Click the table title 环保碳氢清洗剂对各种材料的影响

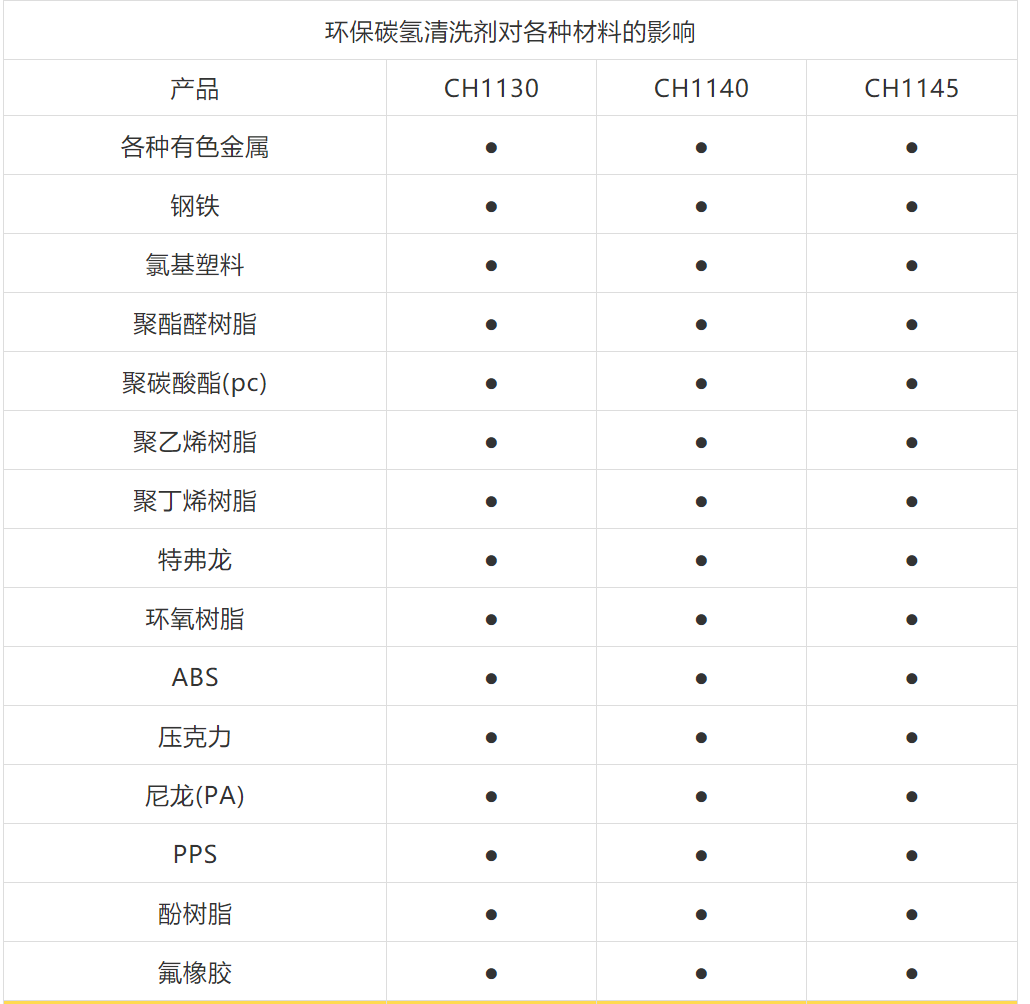(514, 30)
